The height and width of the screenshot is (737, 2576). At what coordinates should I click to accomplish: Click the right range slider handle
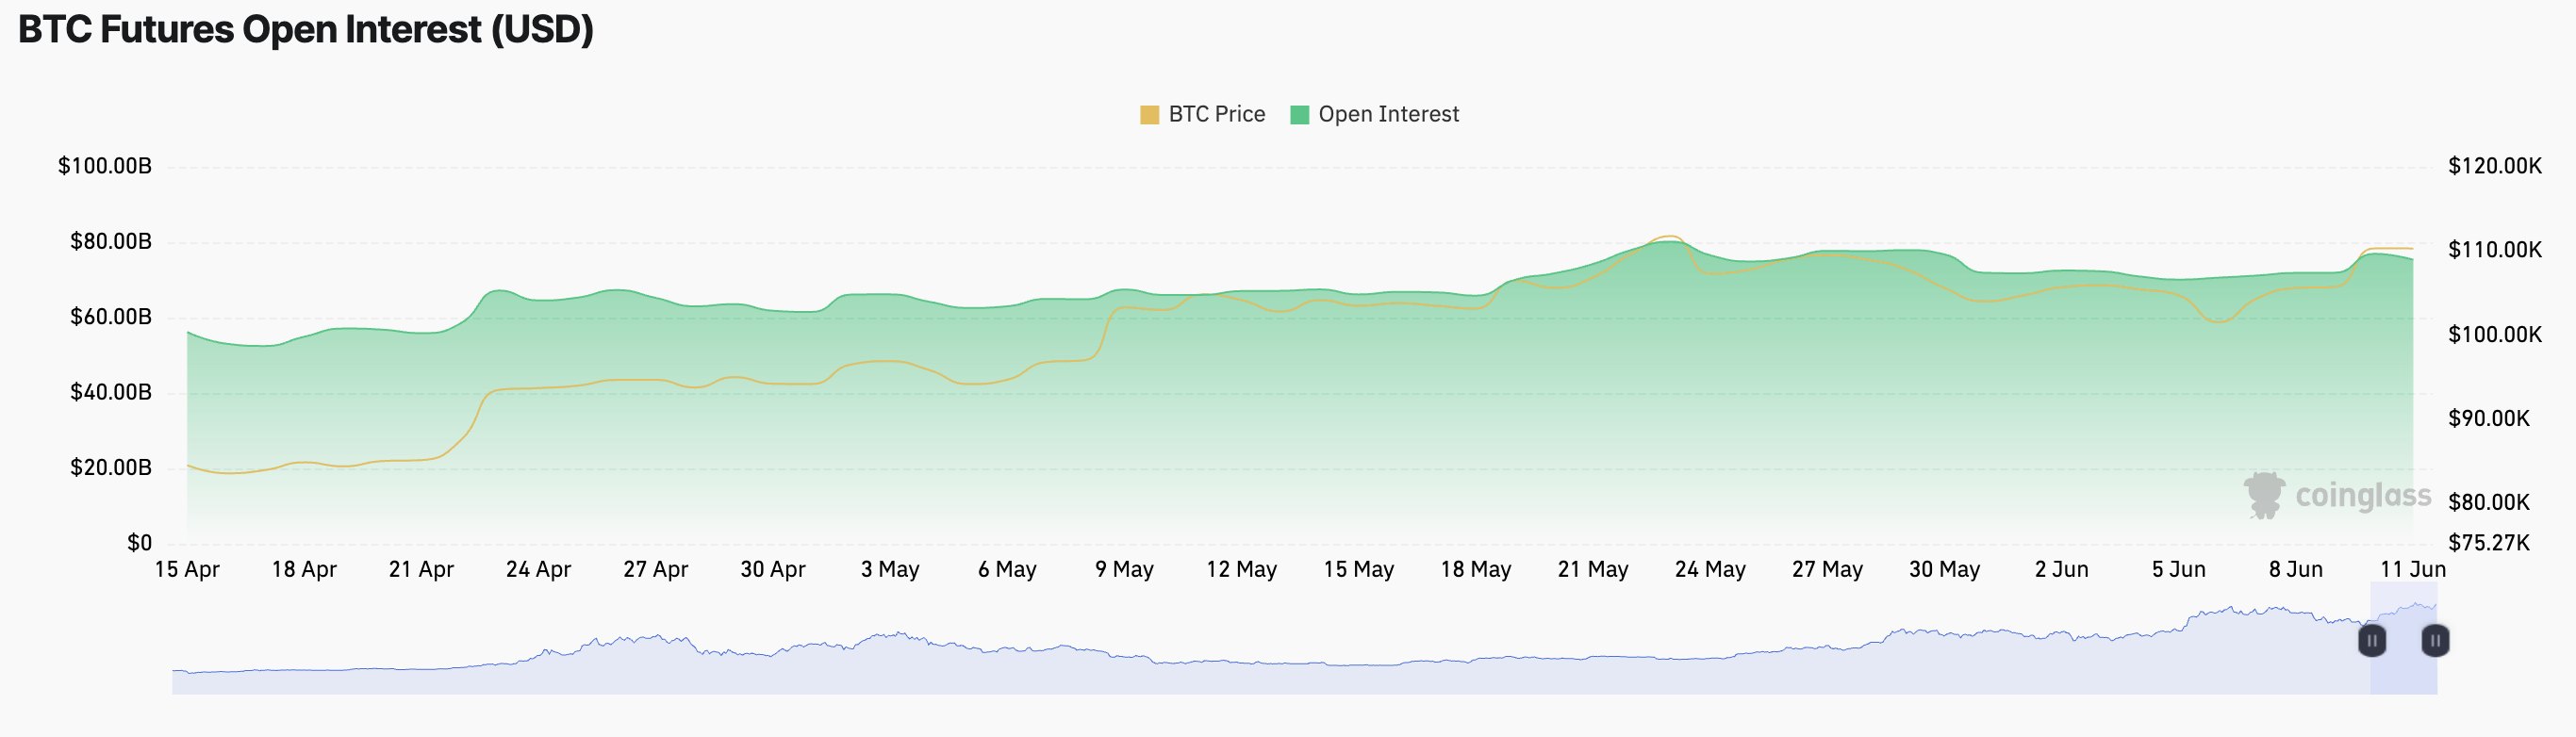pyautogui.click(x=2435, y=640)
